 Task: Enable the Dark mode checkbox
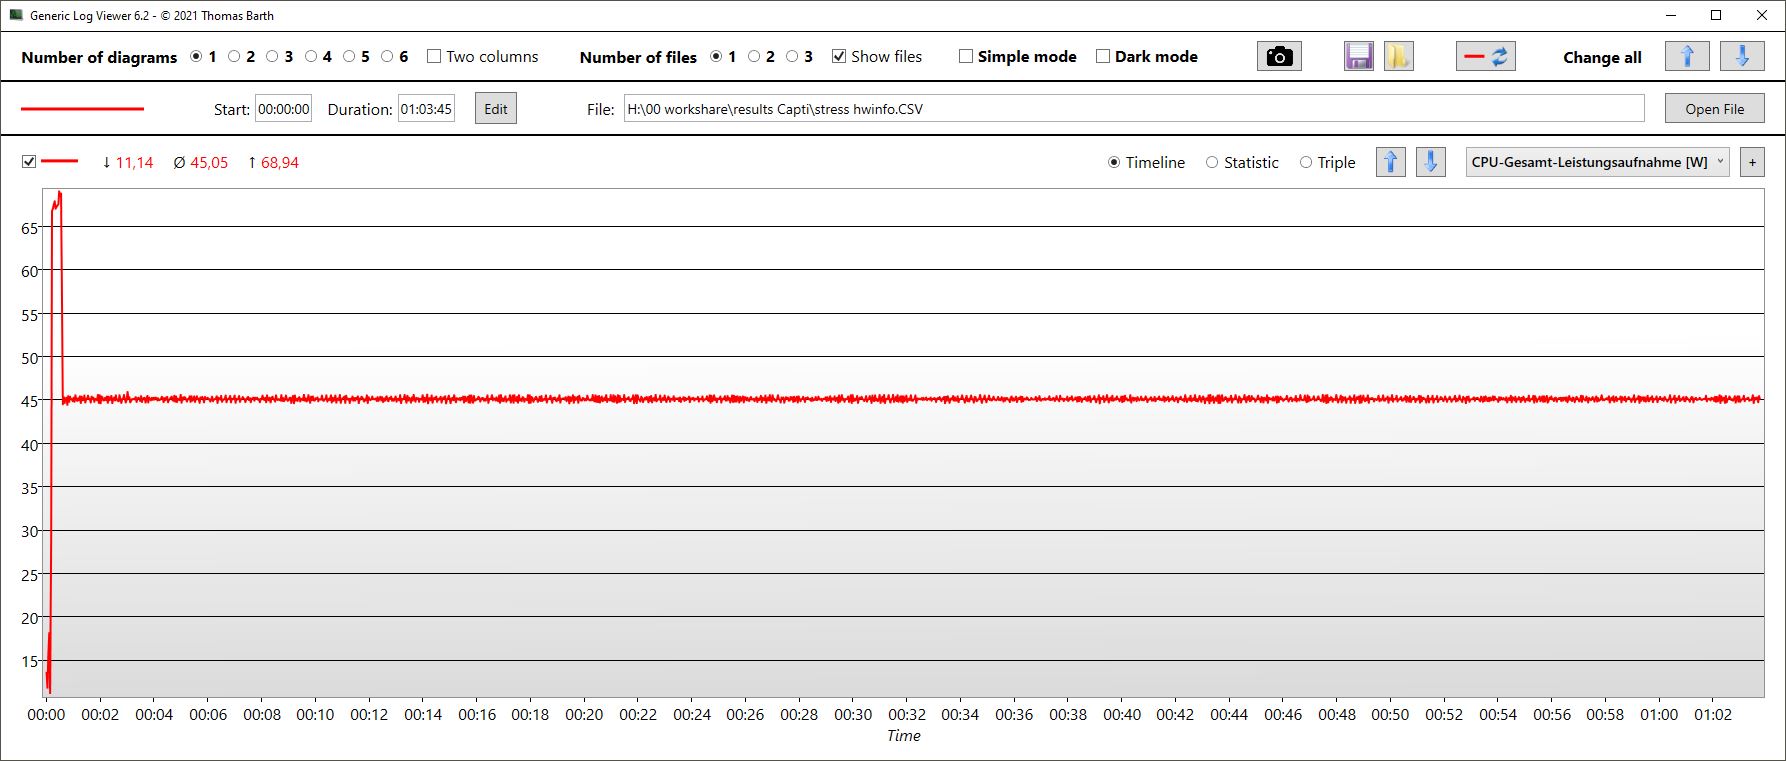[x=1103, y=57]
